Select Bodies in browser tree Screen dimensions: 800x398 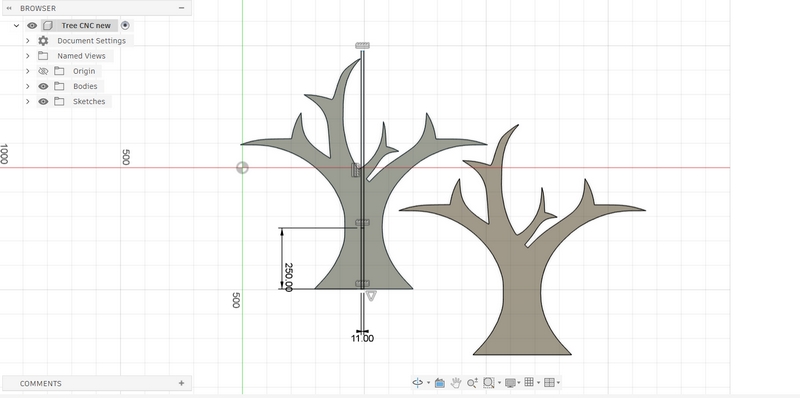pos(85,87)
